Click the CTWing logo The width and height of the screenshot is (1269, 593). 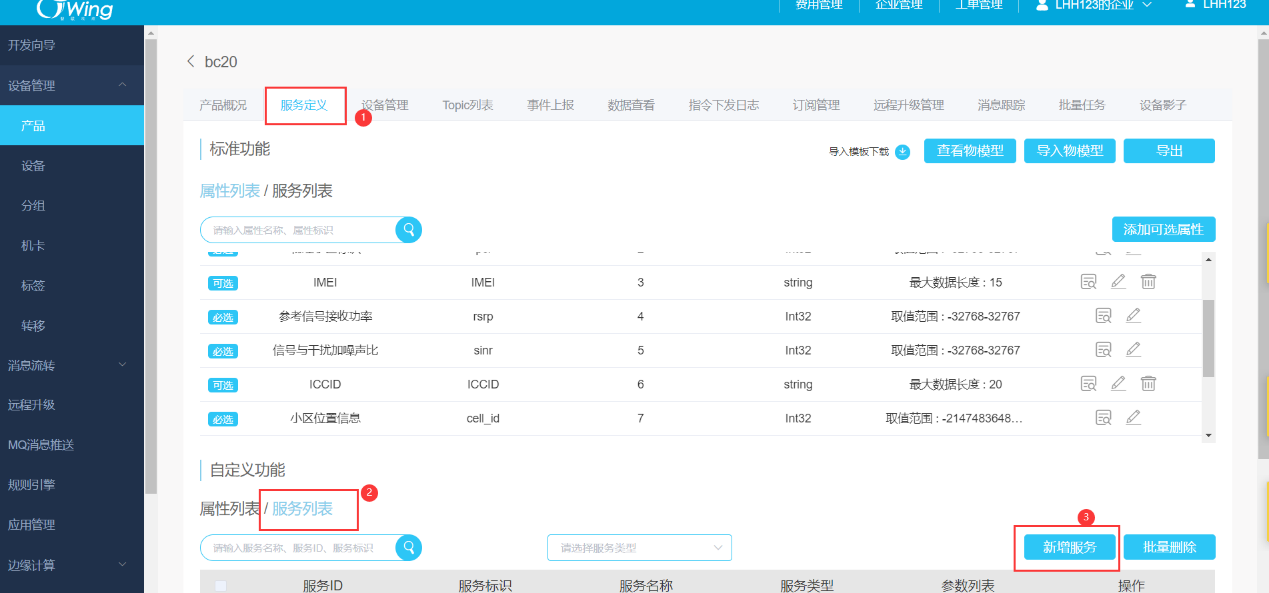[75, 9]
